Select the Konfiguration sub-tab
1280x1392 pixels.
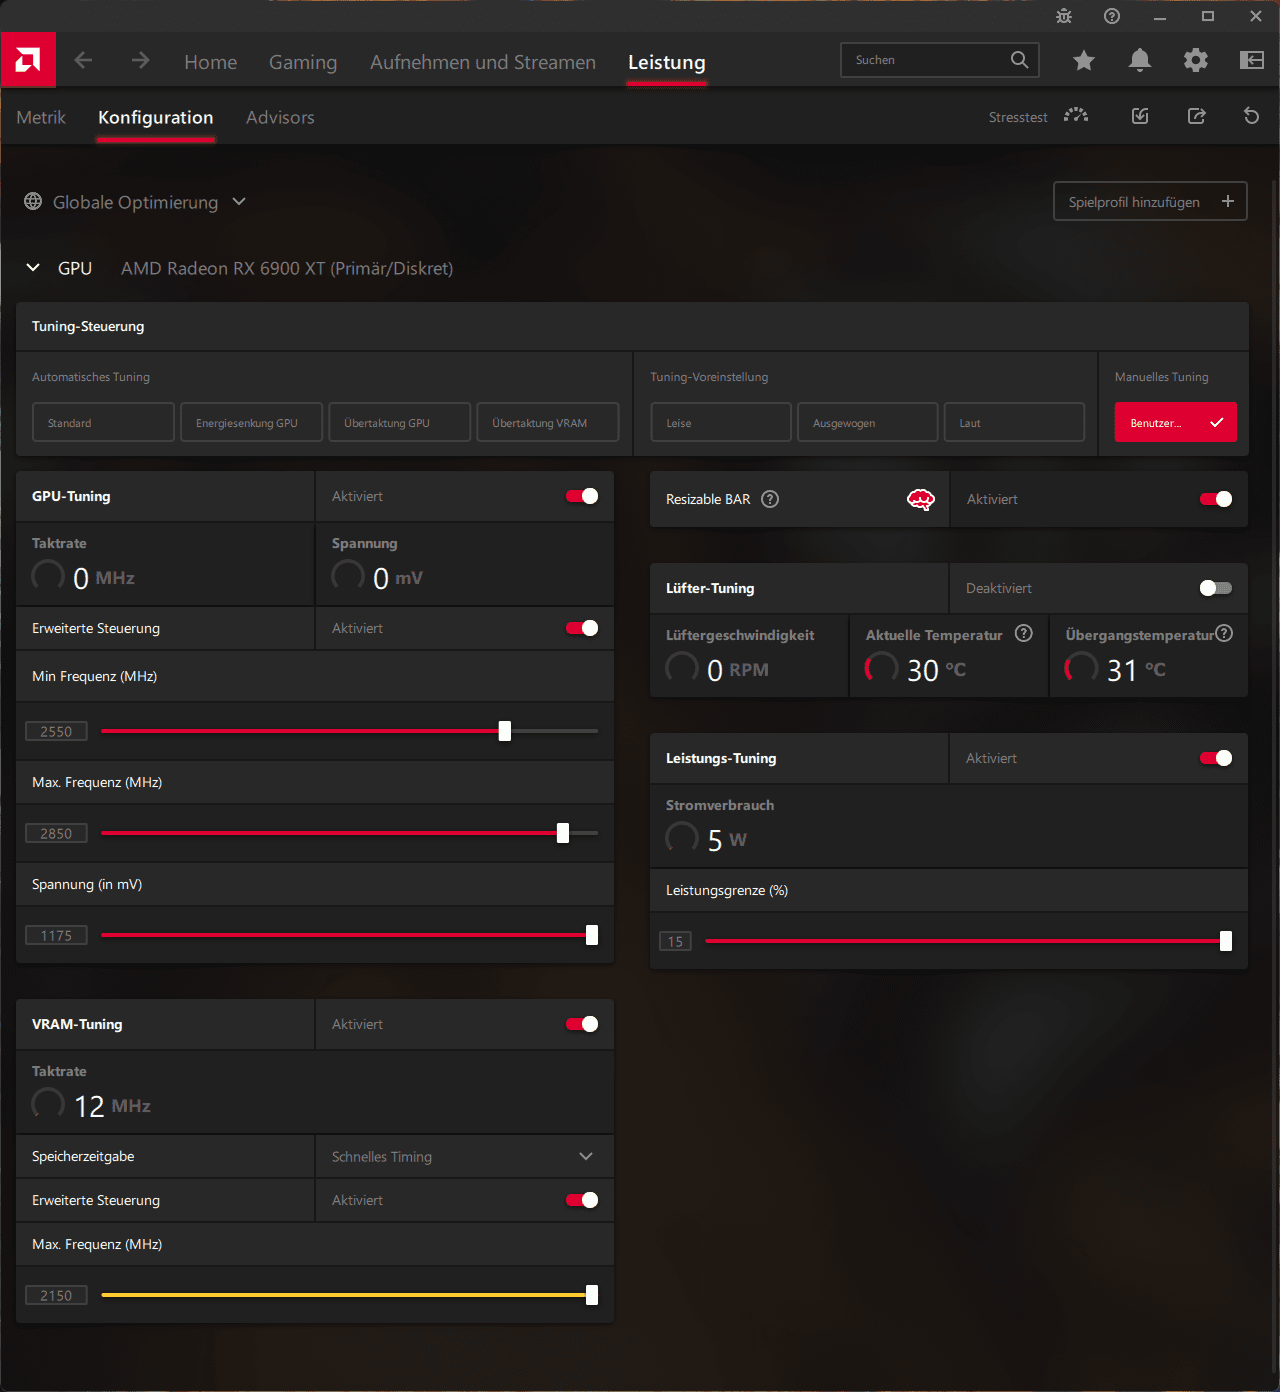[x=155, y=117]
